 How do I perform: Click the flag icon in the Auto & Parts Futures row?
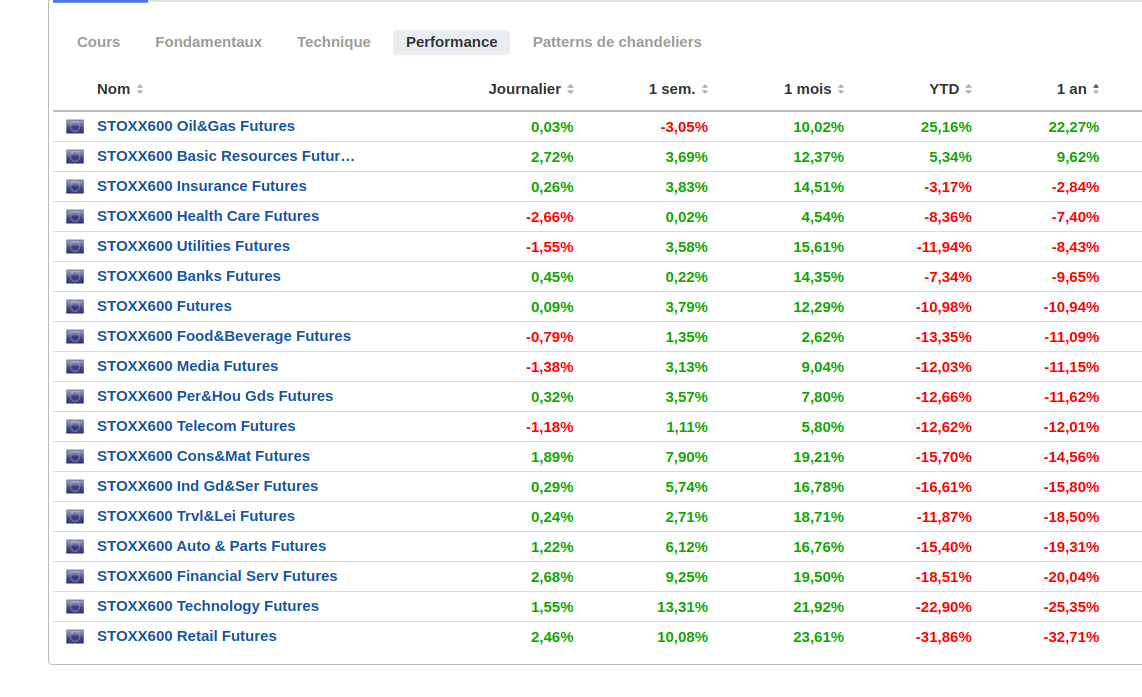[75, 546]
